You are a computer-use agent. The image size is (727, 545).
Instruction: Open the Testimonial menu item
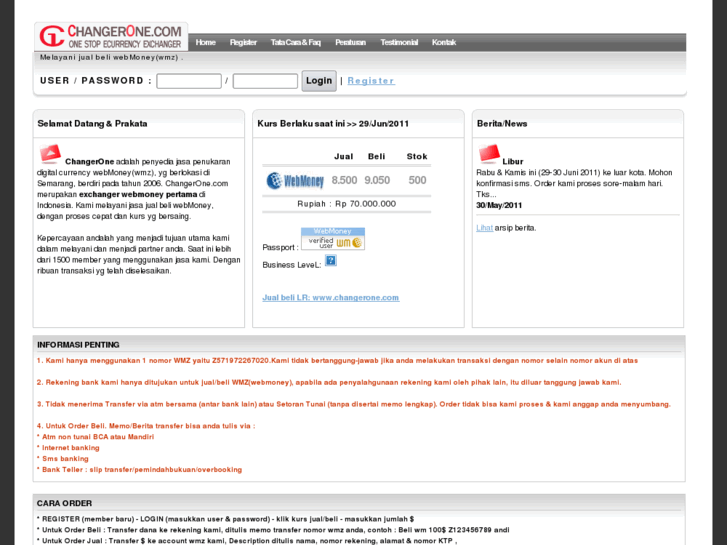point(399,42)
